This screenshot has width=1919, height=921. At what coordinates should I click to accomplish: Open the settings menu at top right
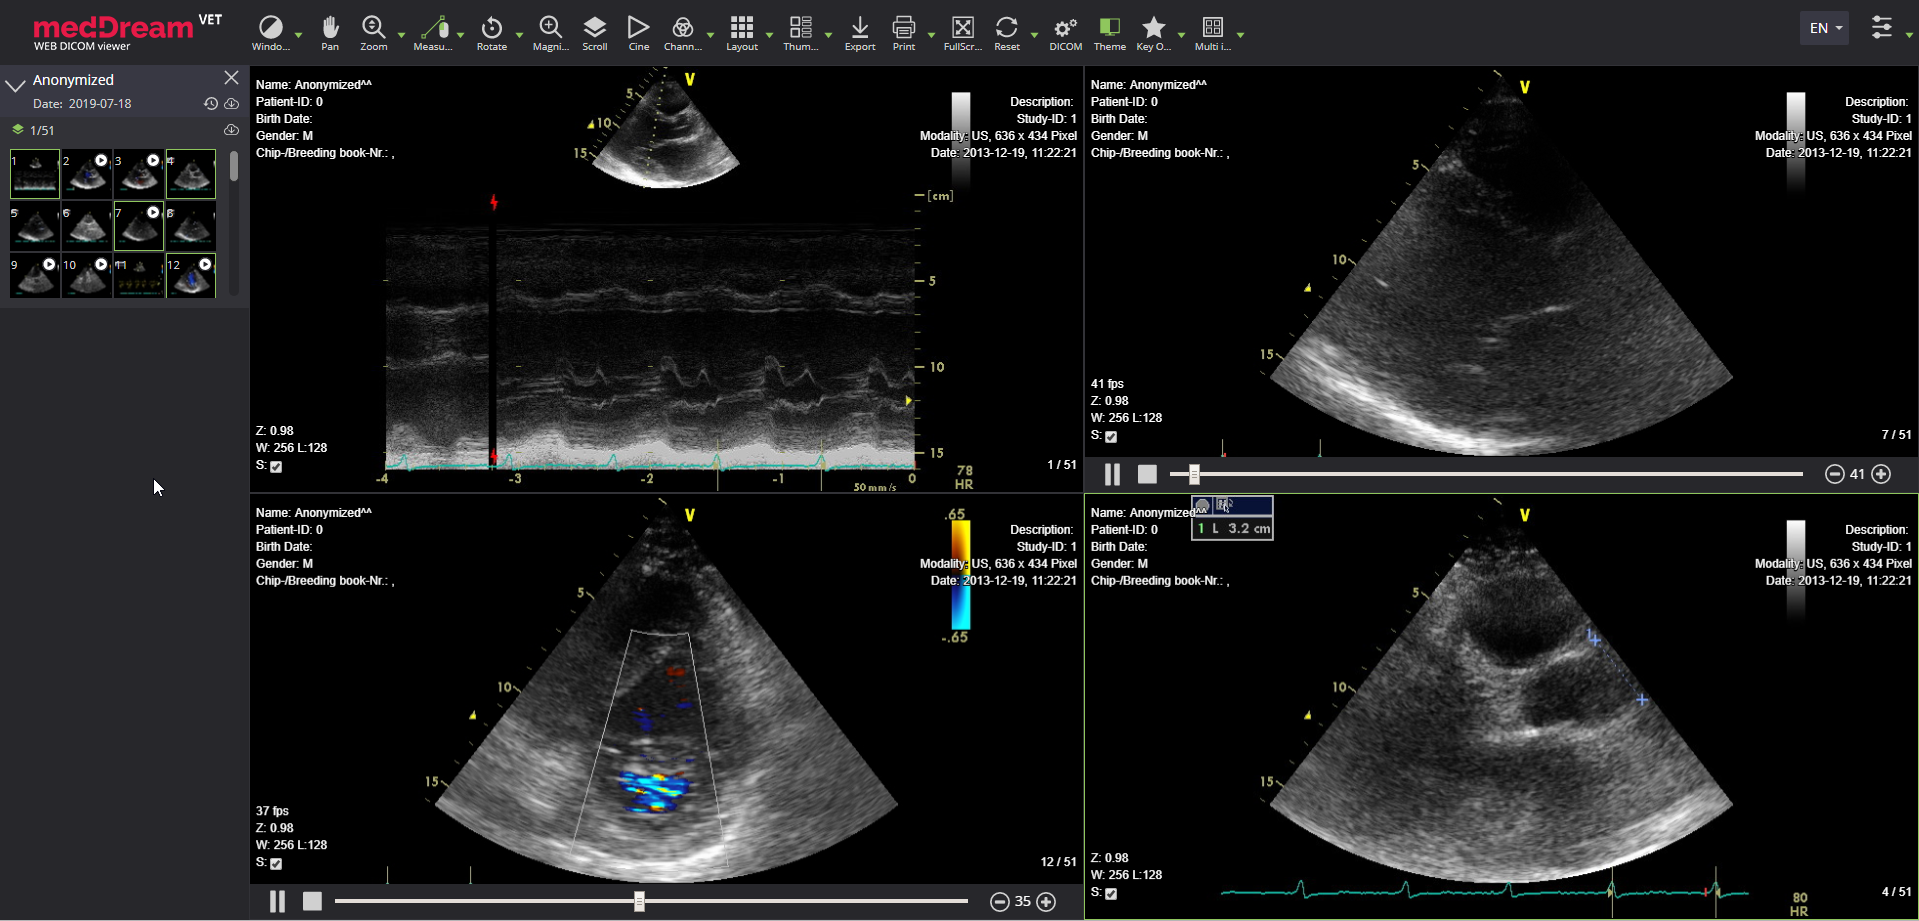(x=1884, y=27)
